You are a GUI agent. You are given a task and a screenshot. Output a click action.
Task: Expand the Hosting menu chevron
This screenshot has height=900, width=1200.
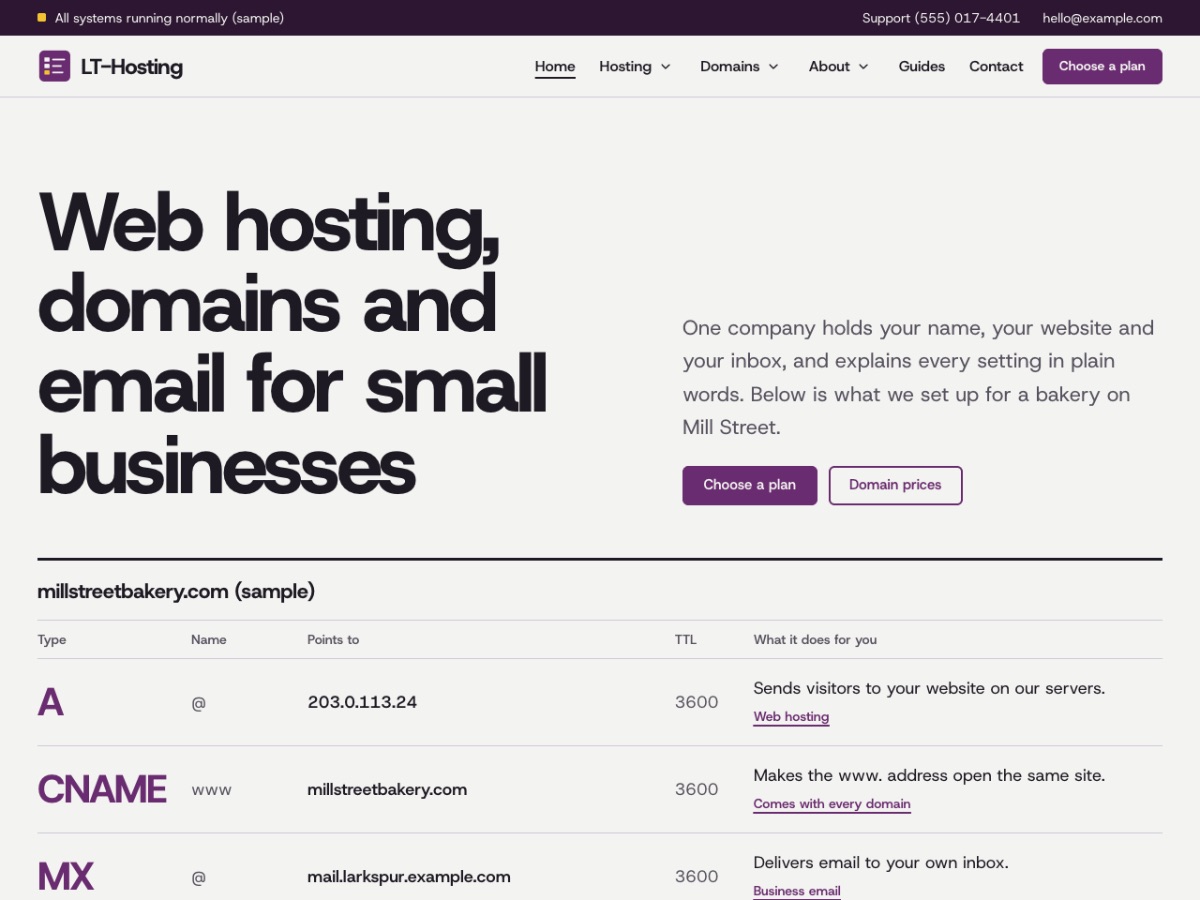tap(665, 67)
